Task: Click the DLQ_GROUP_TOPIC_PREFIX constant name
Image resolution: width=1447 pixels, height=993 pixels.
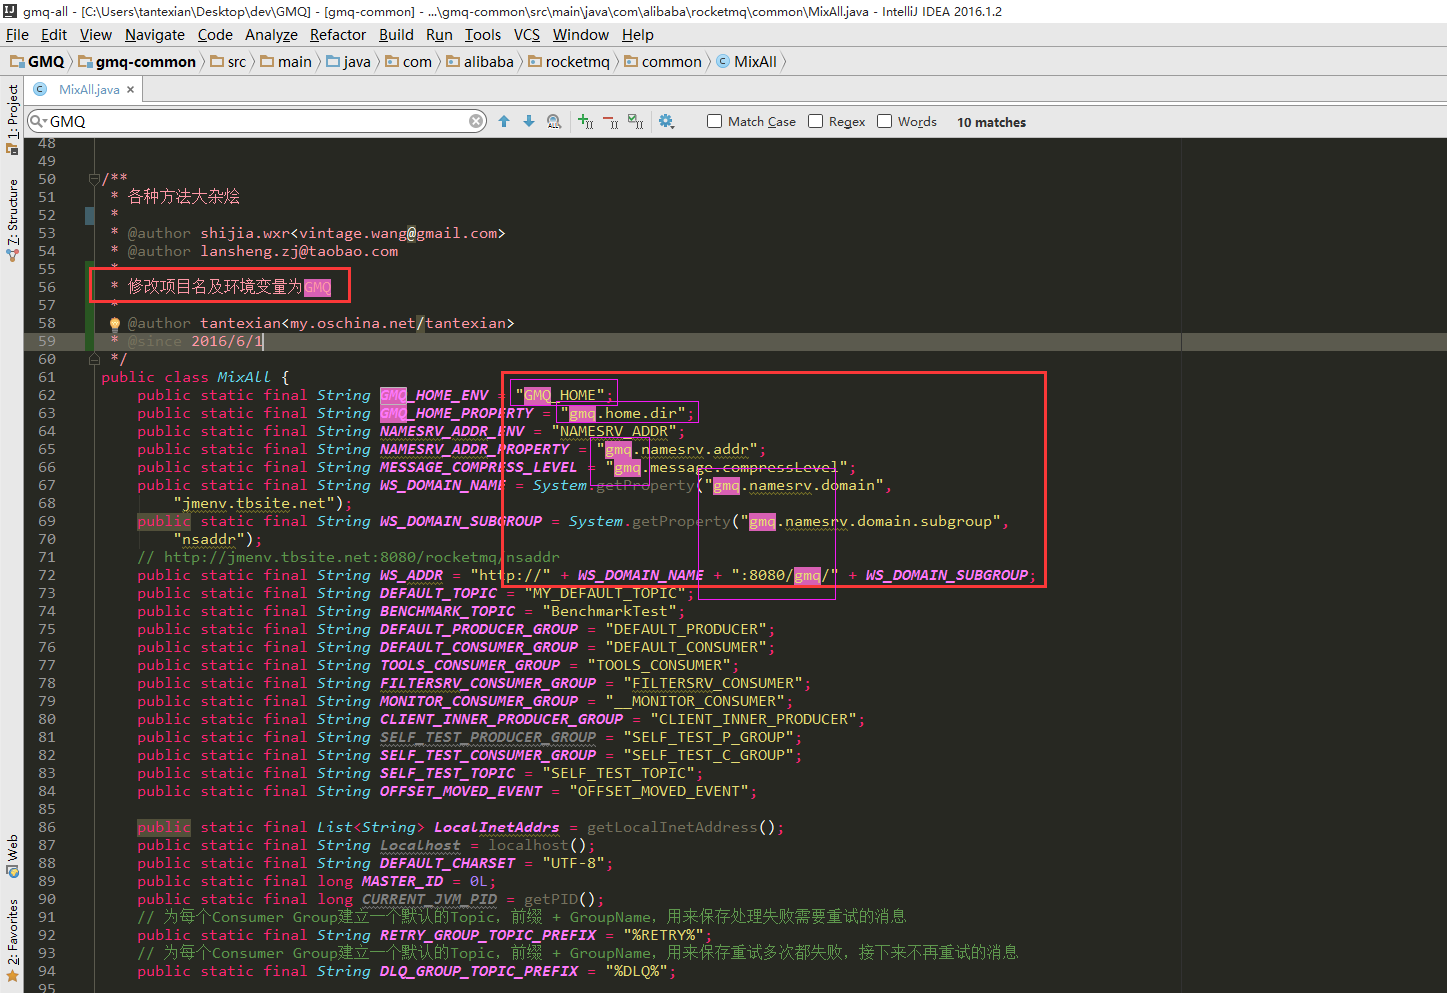Action: pyautogui.click(x=479, y=971)
